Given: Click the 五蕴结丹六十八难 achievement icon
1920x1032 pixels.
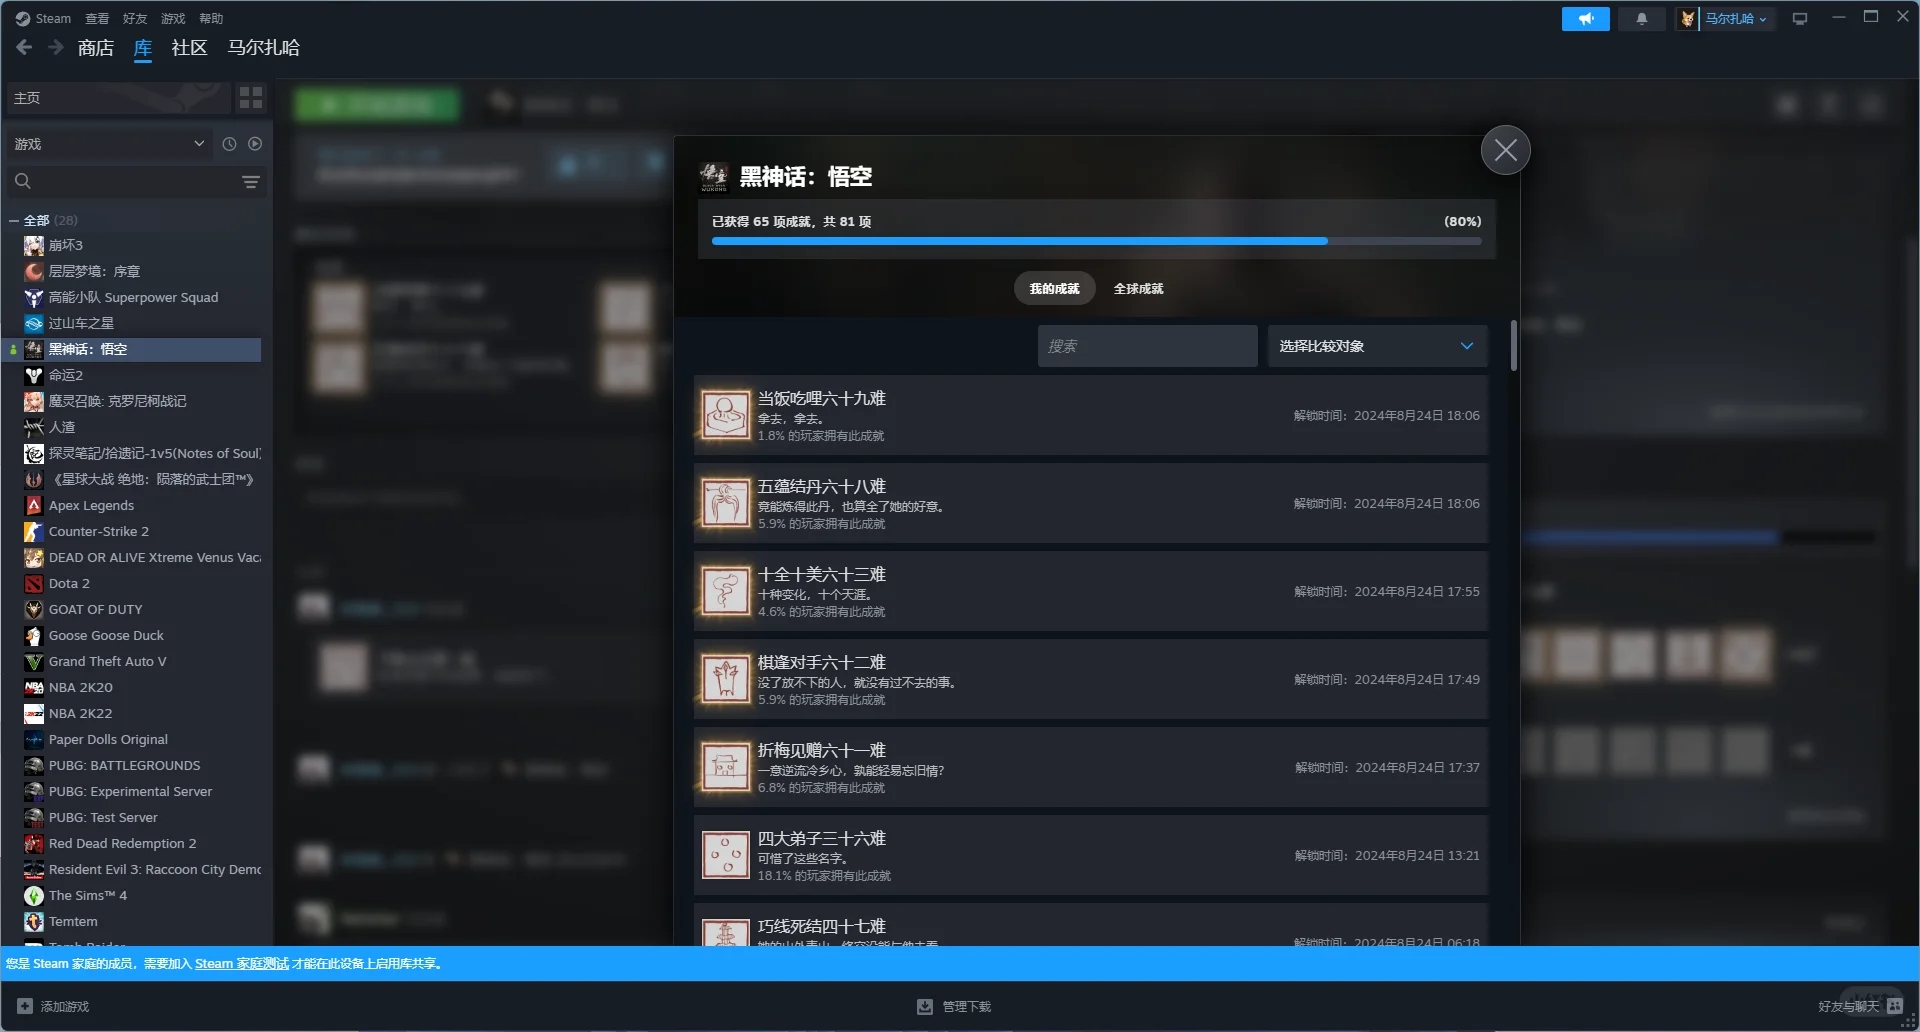Looking at the screenshot, I should tap(725, 503).
